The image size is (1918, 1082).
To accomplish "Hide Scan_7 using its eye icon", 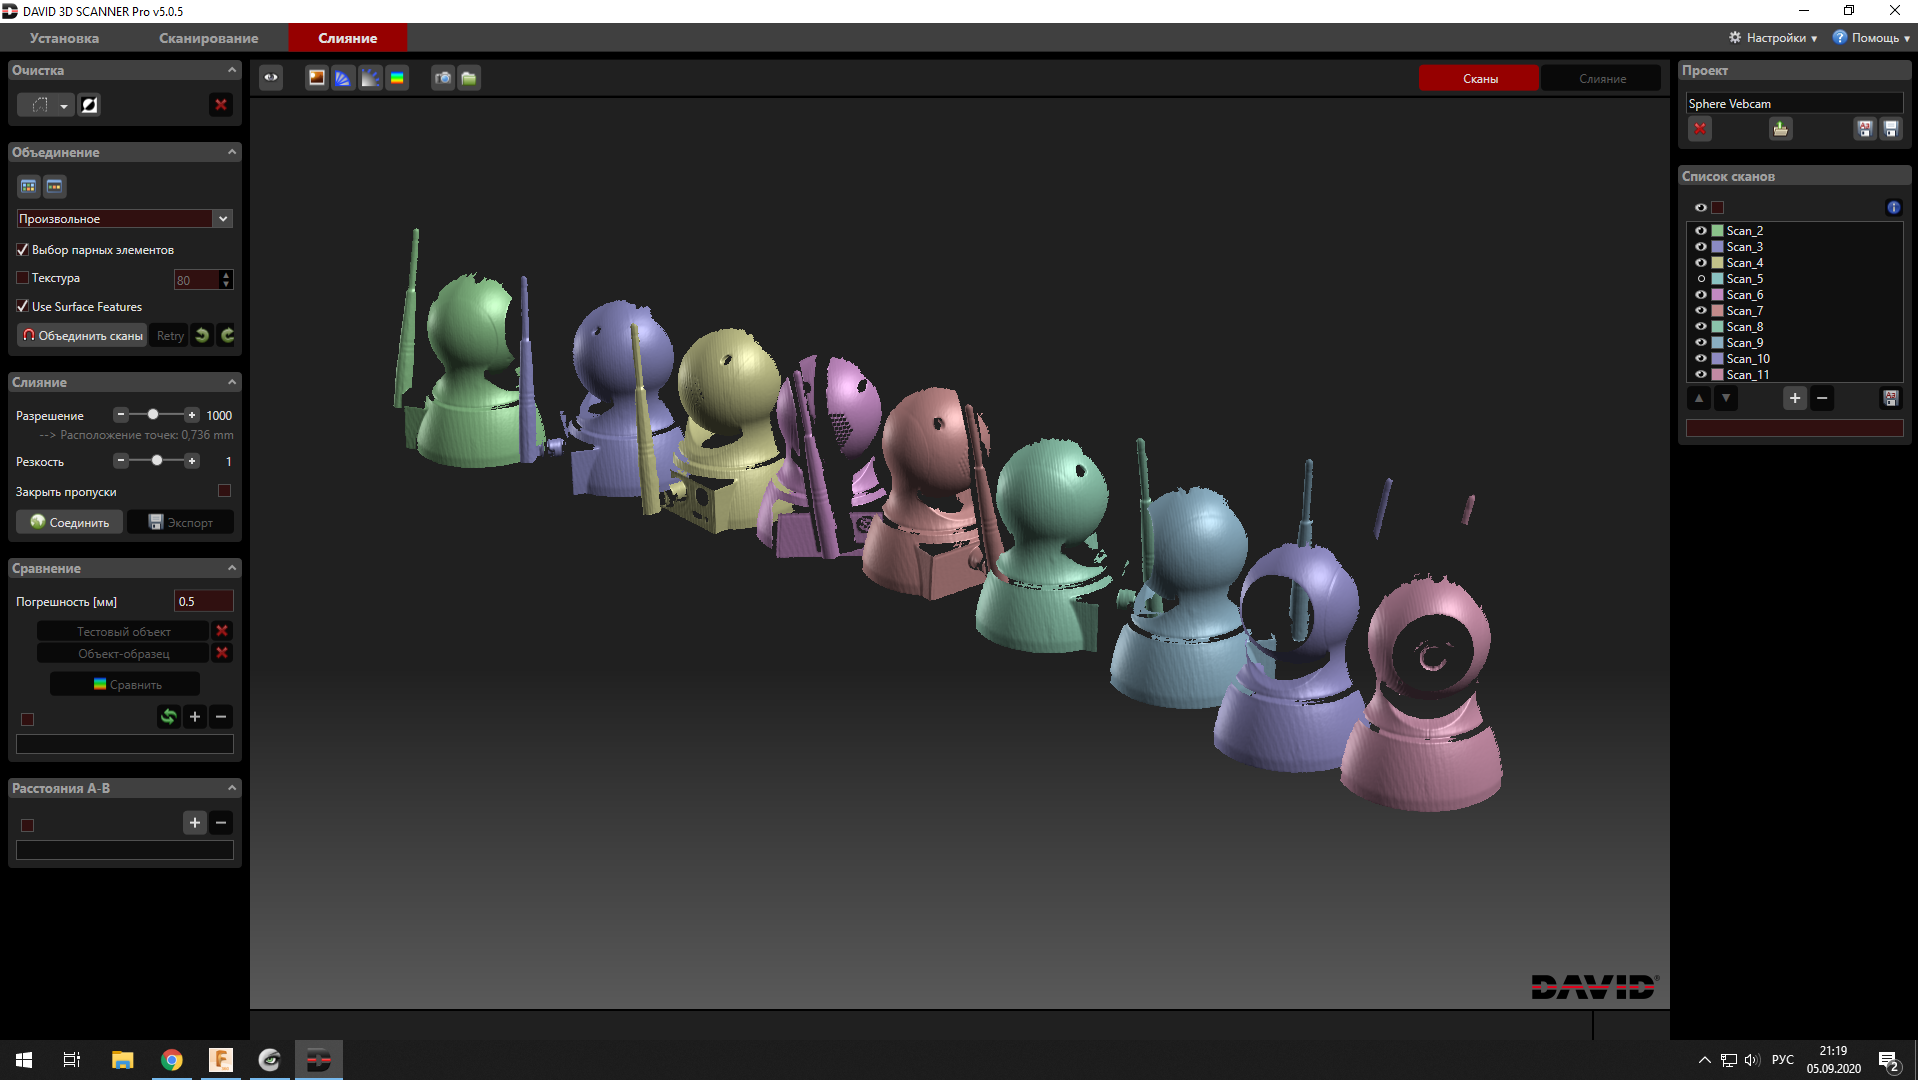I will pyautogui.click(x=1700, y=311).
